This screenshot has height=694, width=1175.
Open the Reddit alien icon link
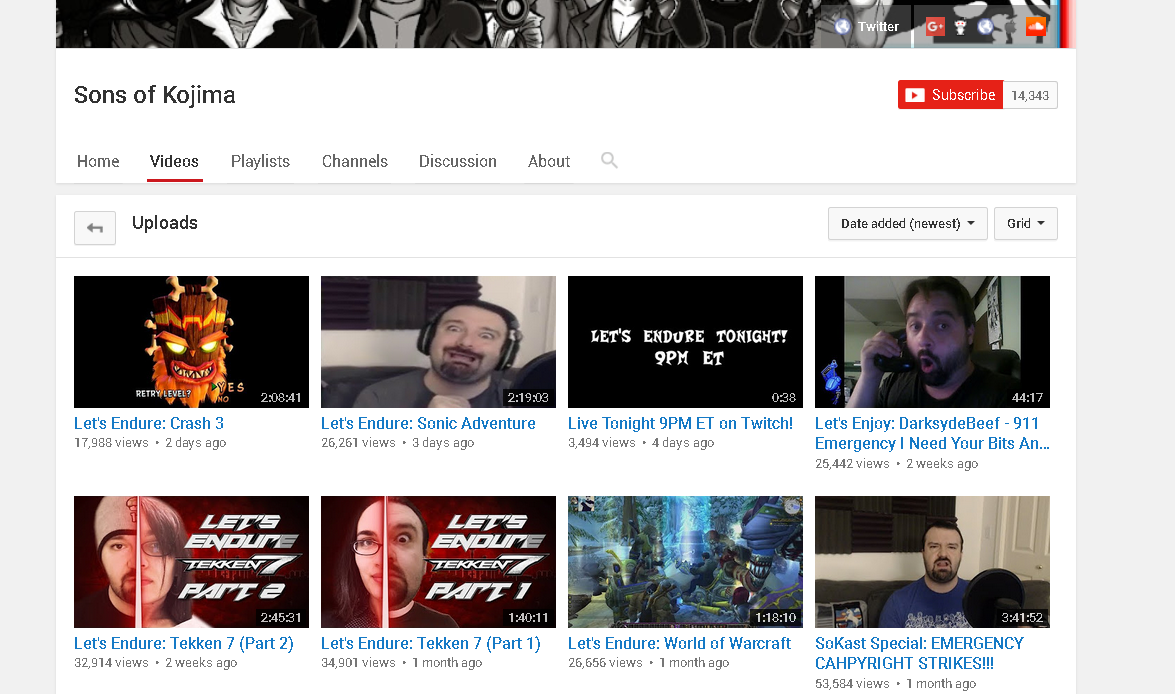point(960,27)
